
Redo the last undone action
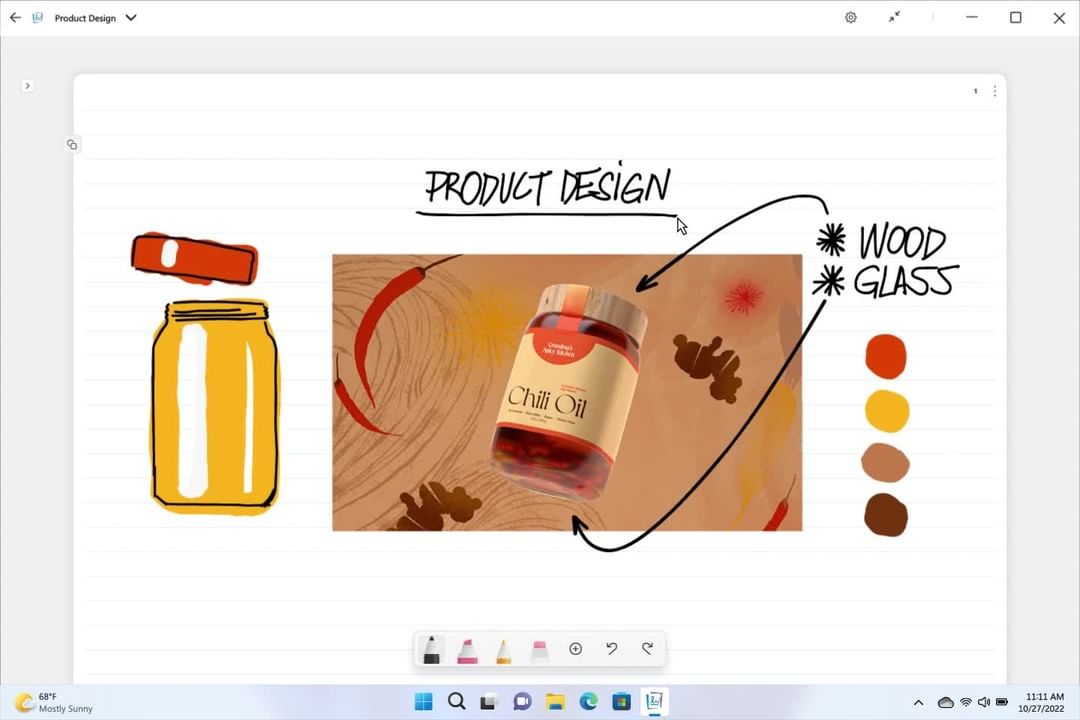point(647,649)
